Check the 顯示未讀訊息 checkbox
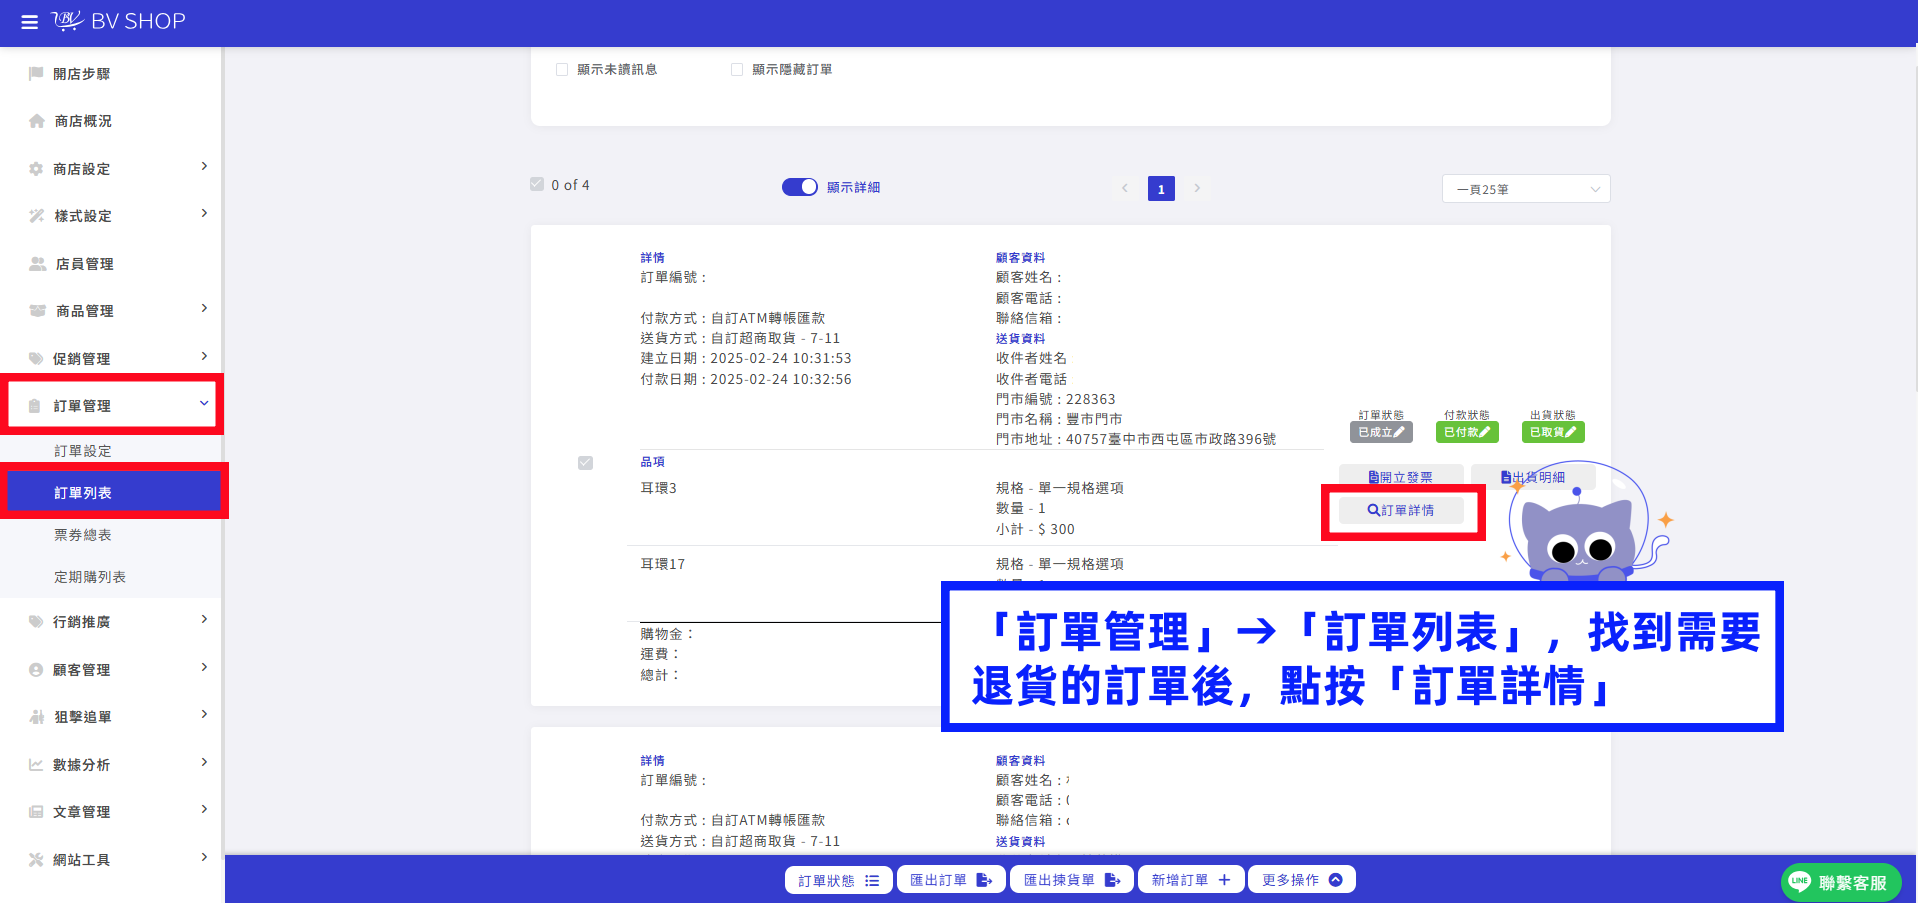This screenshot has height=903, width=1918. coord(562,70)
